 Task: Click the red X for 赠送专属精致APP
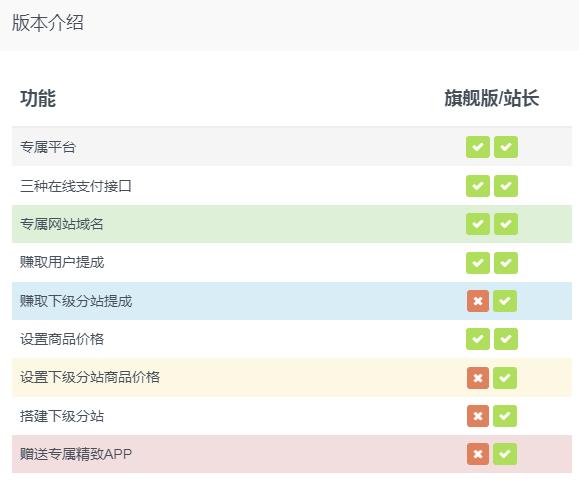pyautogui.click(x=478, y=454)
